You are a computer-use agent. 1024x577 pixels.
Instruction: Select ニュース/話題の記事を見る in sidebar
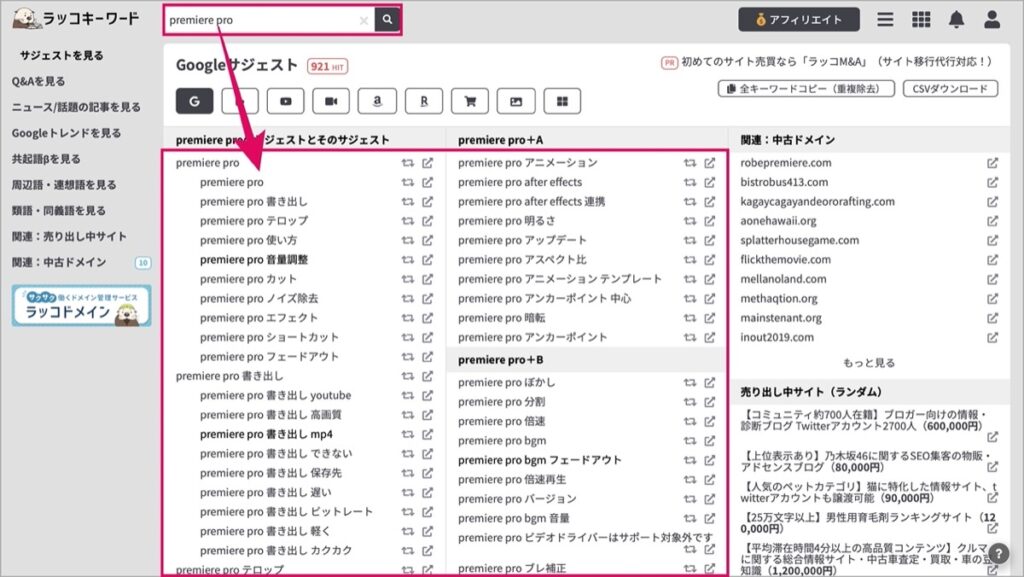(x=76, y=107)
